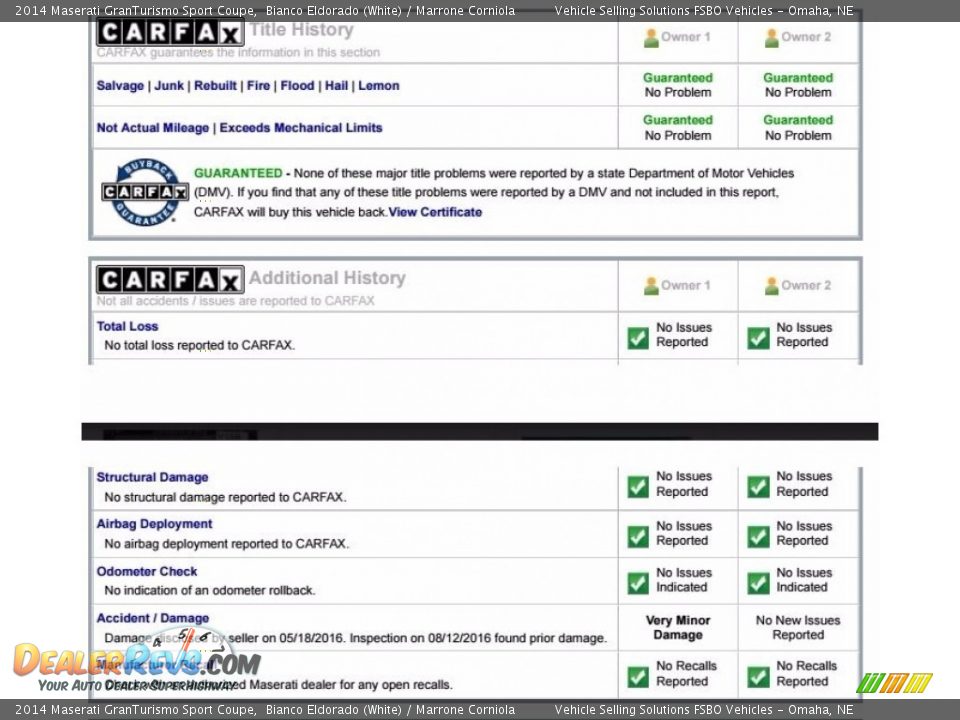Screen dimensions: 960x720
Task: Click the No New Issues Reported status
Action: coord(798,628)
